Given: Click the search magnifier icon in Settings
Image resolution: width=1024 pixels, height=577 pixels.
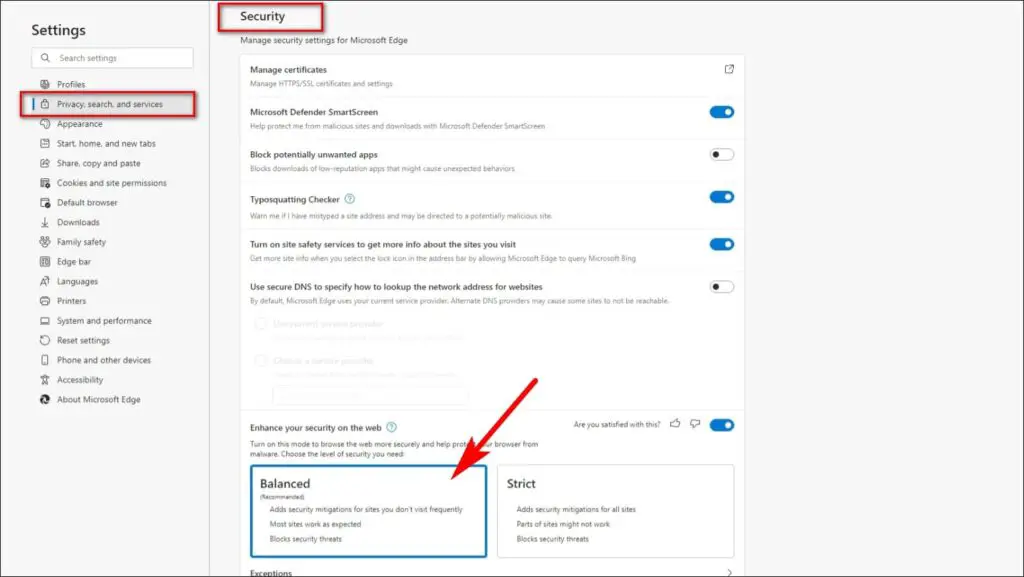Looking at the screenshot, I should tap(45, 58).
